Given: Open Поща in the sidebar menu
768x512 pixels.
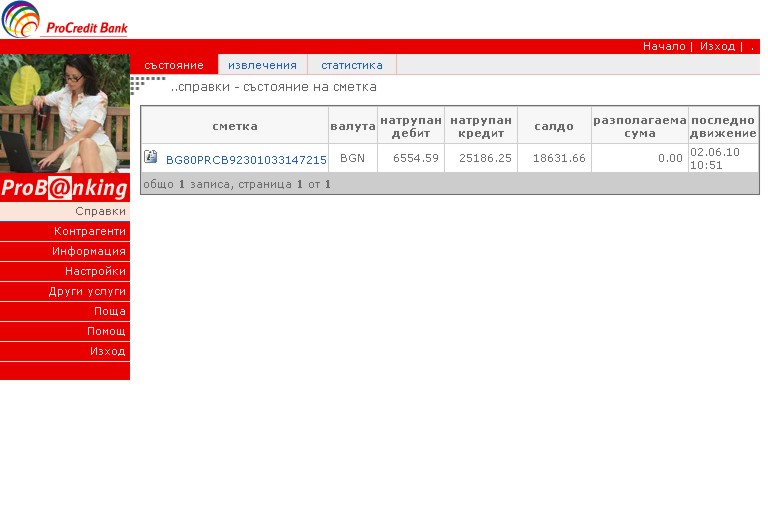Looking at the screenshot, I should [x=65, y=312].
